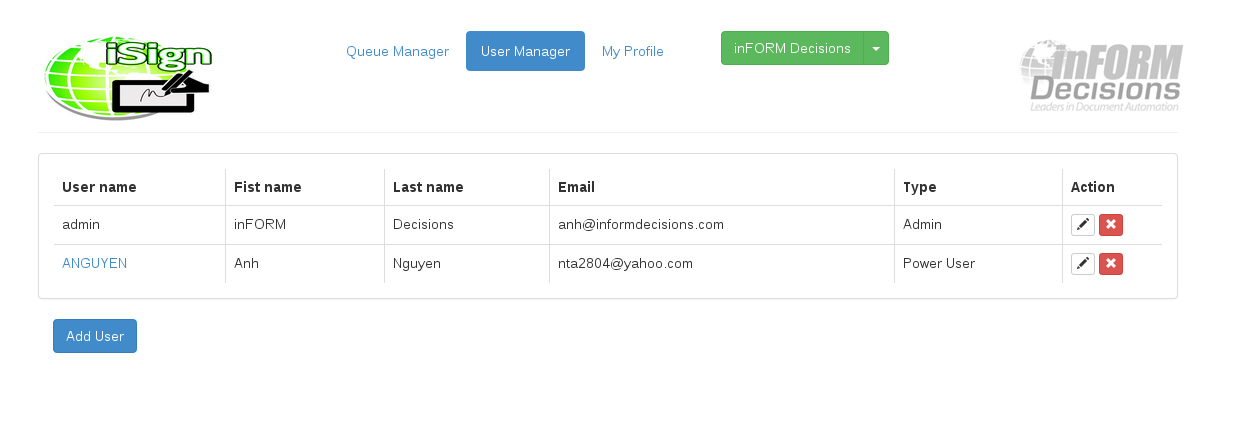Select the User Manager tab
The height and width of the screenshot is (424, 1236).
[x=525, y=51]
